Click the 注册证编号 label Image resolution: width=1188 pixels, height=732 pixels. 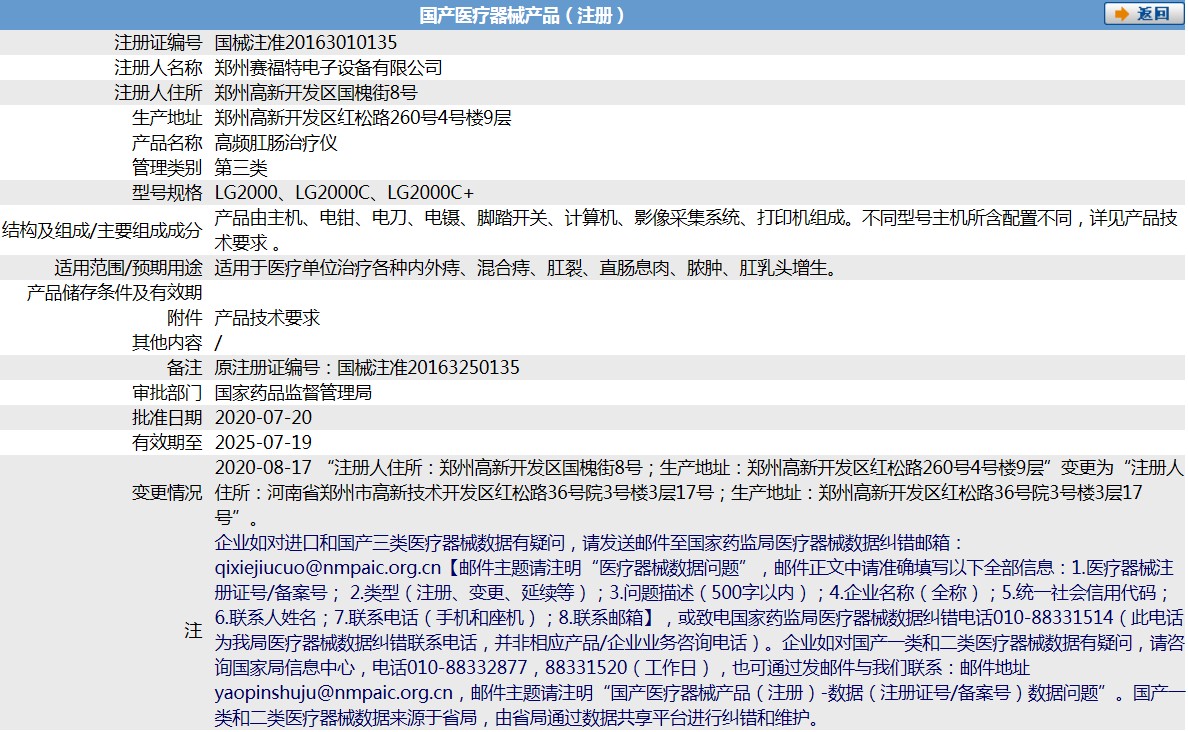pos(158,42)
